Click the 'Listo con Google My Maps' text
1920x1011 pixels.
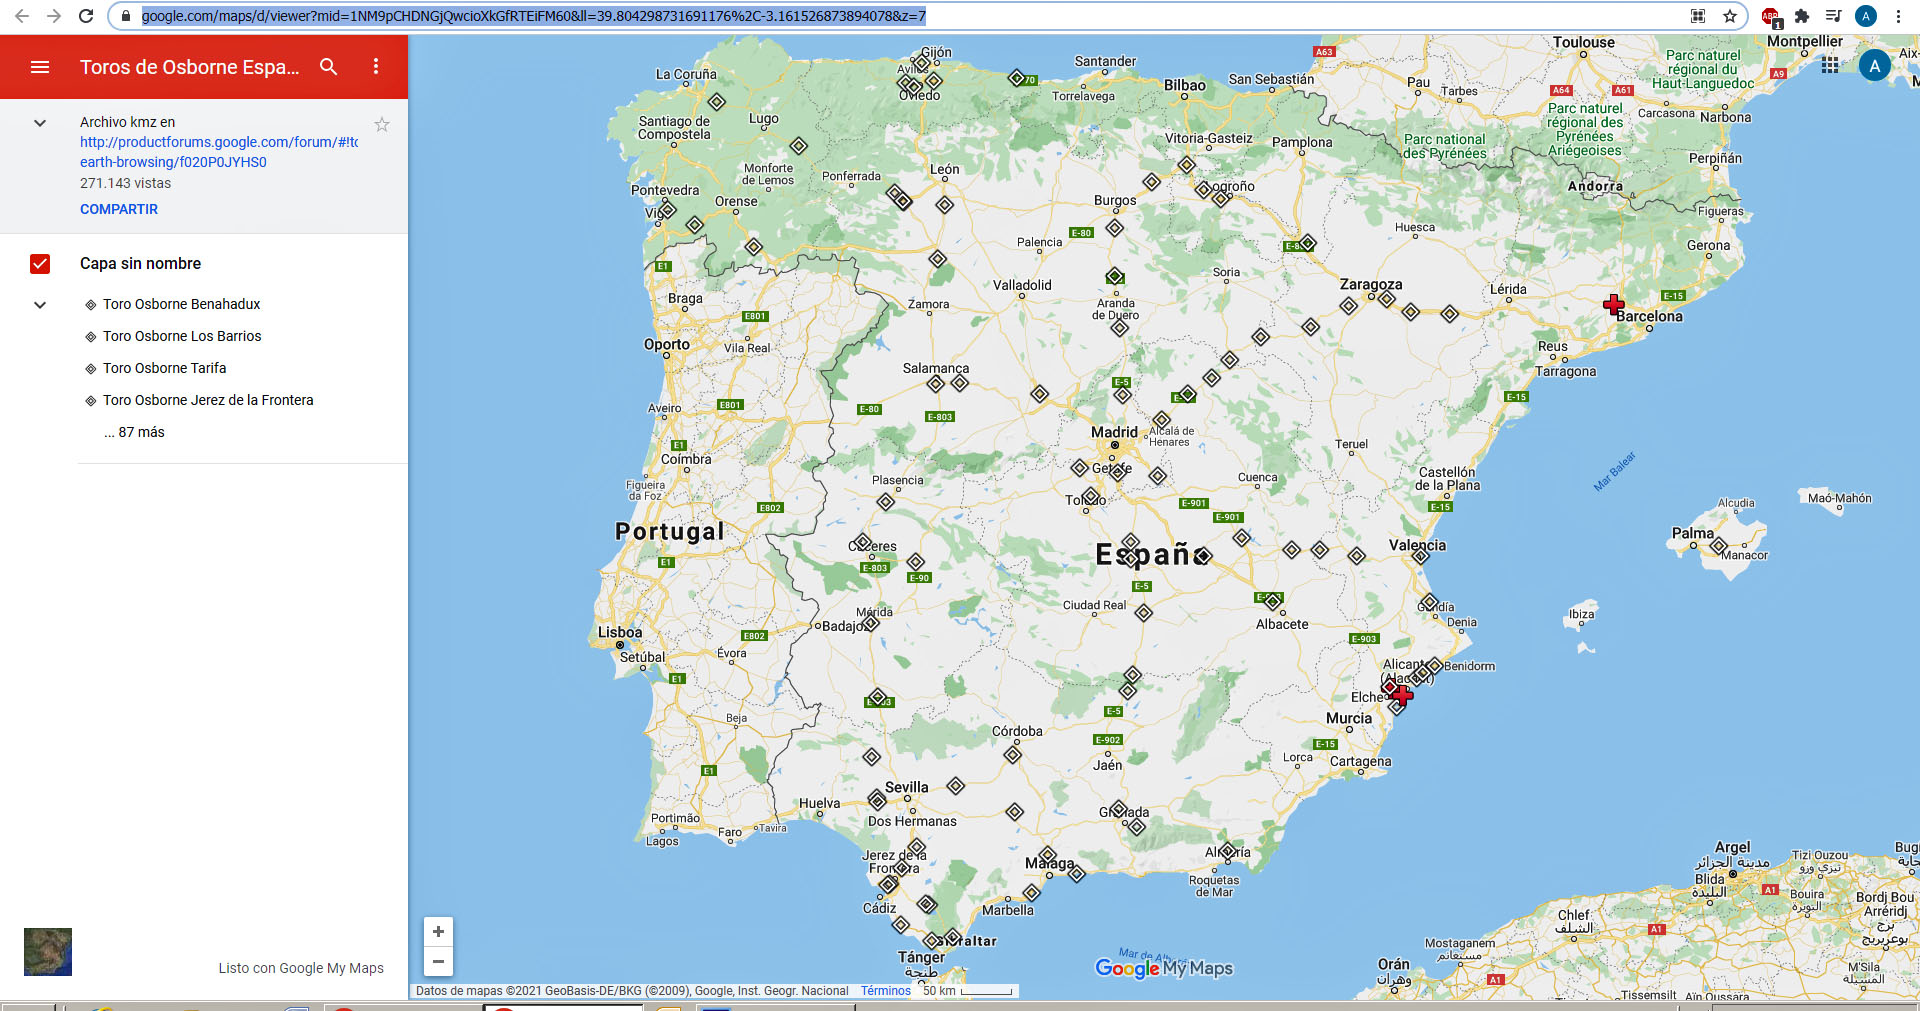301,968
